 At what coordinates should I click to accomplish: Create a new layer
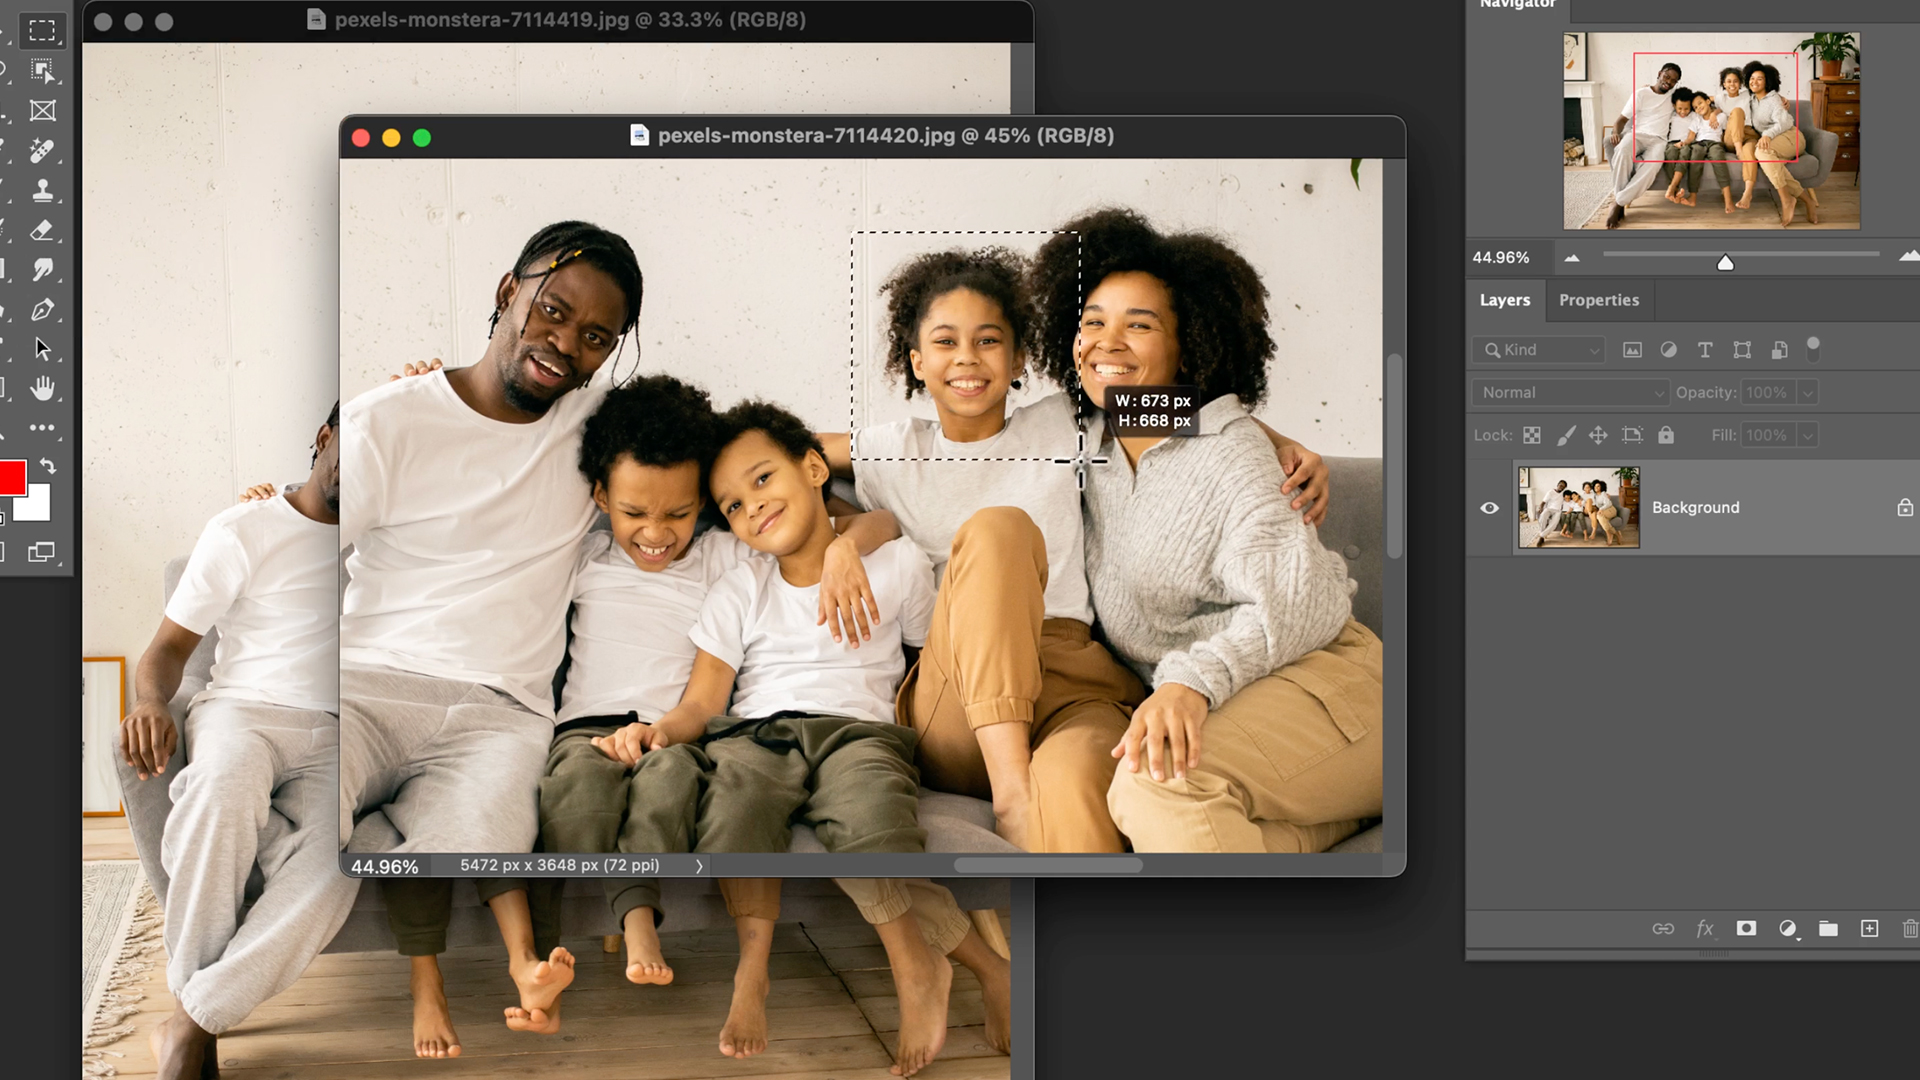1869,929
